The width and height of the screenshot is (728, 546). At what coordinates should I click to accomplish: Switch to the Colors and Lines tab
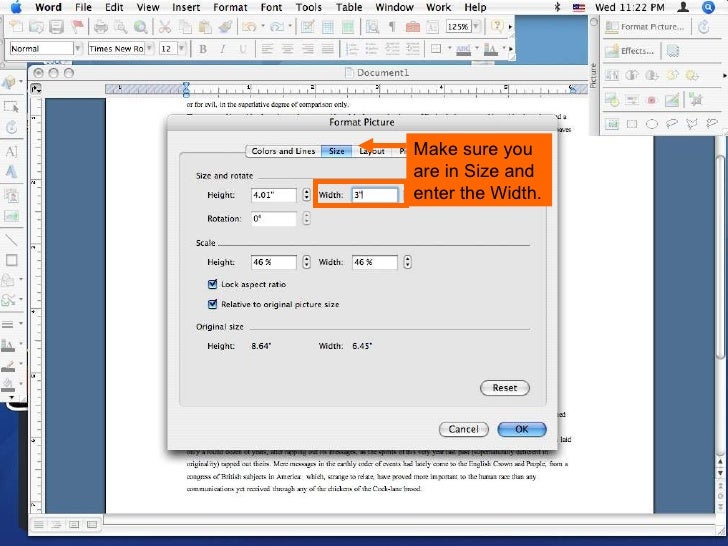[283, 151]
